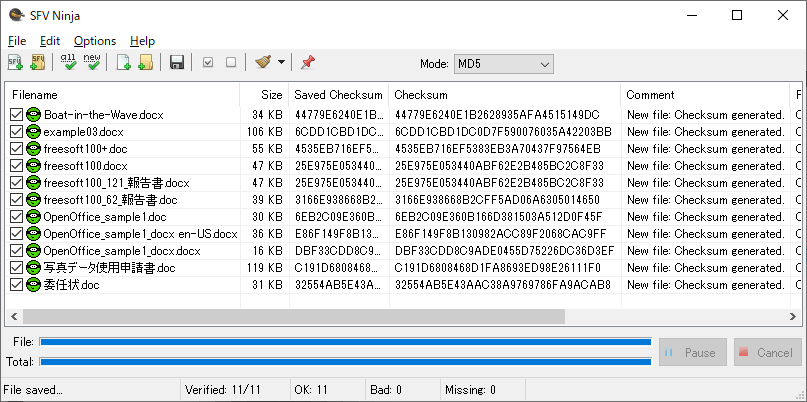Open the Edit menu
Screen dimensions: 807x402
tap(50, 41)
